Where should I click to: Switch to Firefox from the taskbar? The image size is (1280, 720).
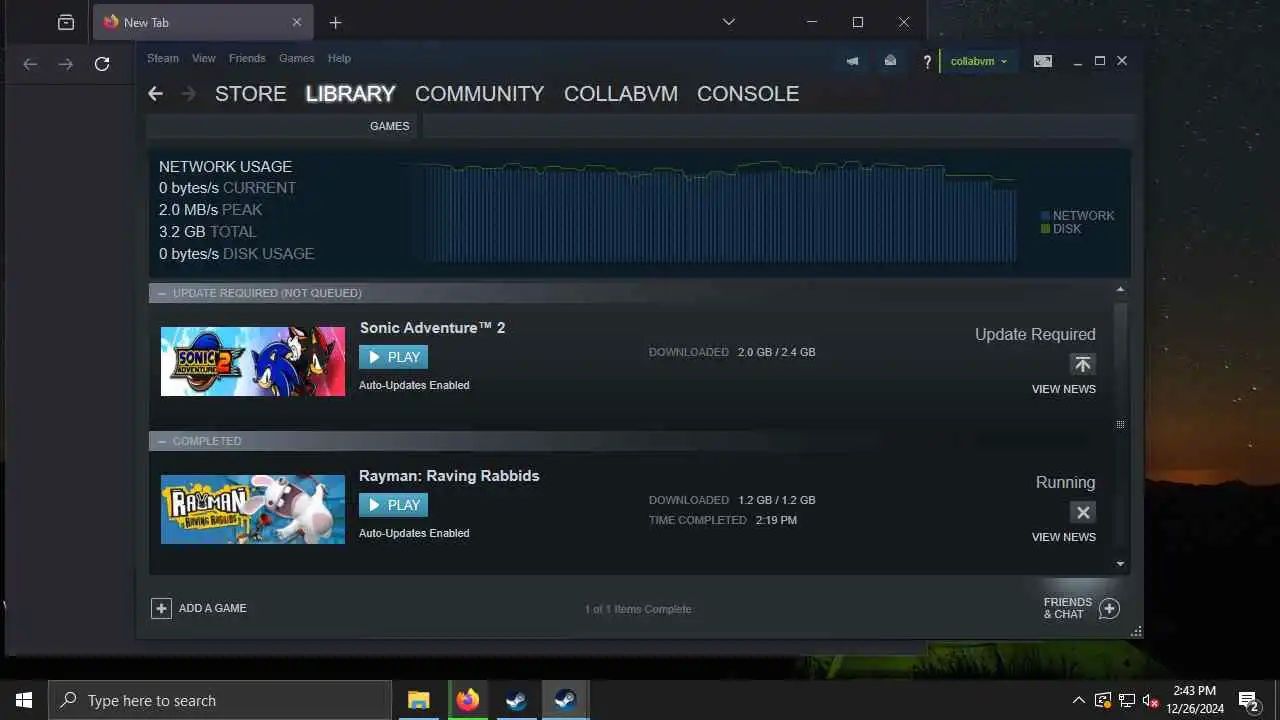(x=467, y=700)
